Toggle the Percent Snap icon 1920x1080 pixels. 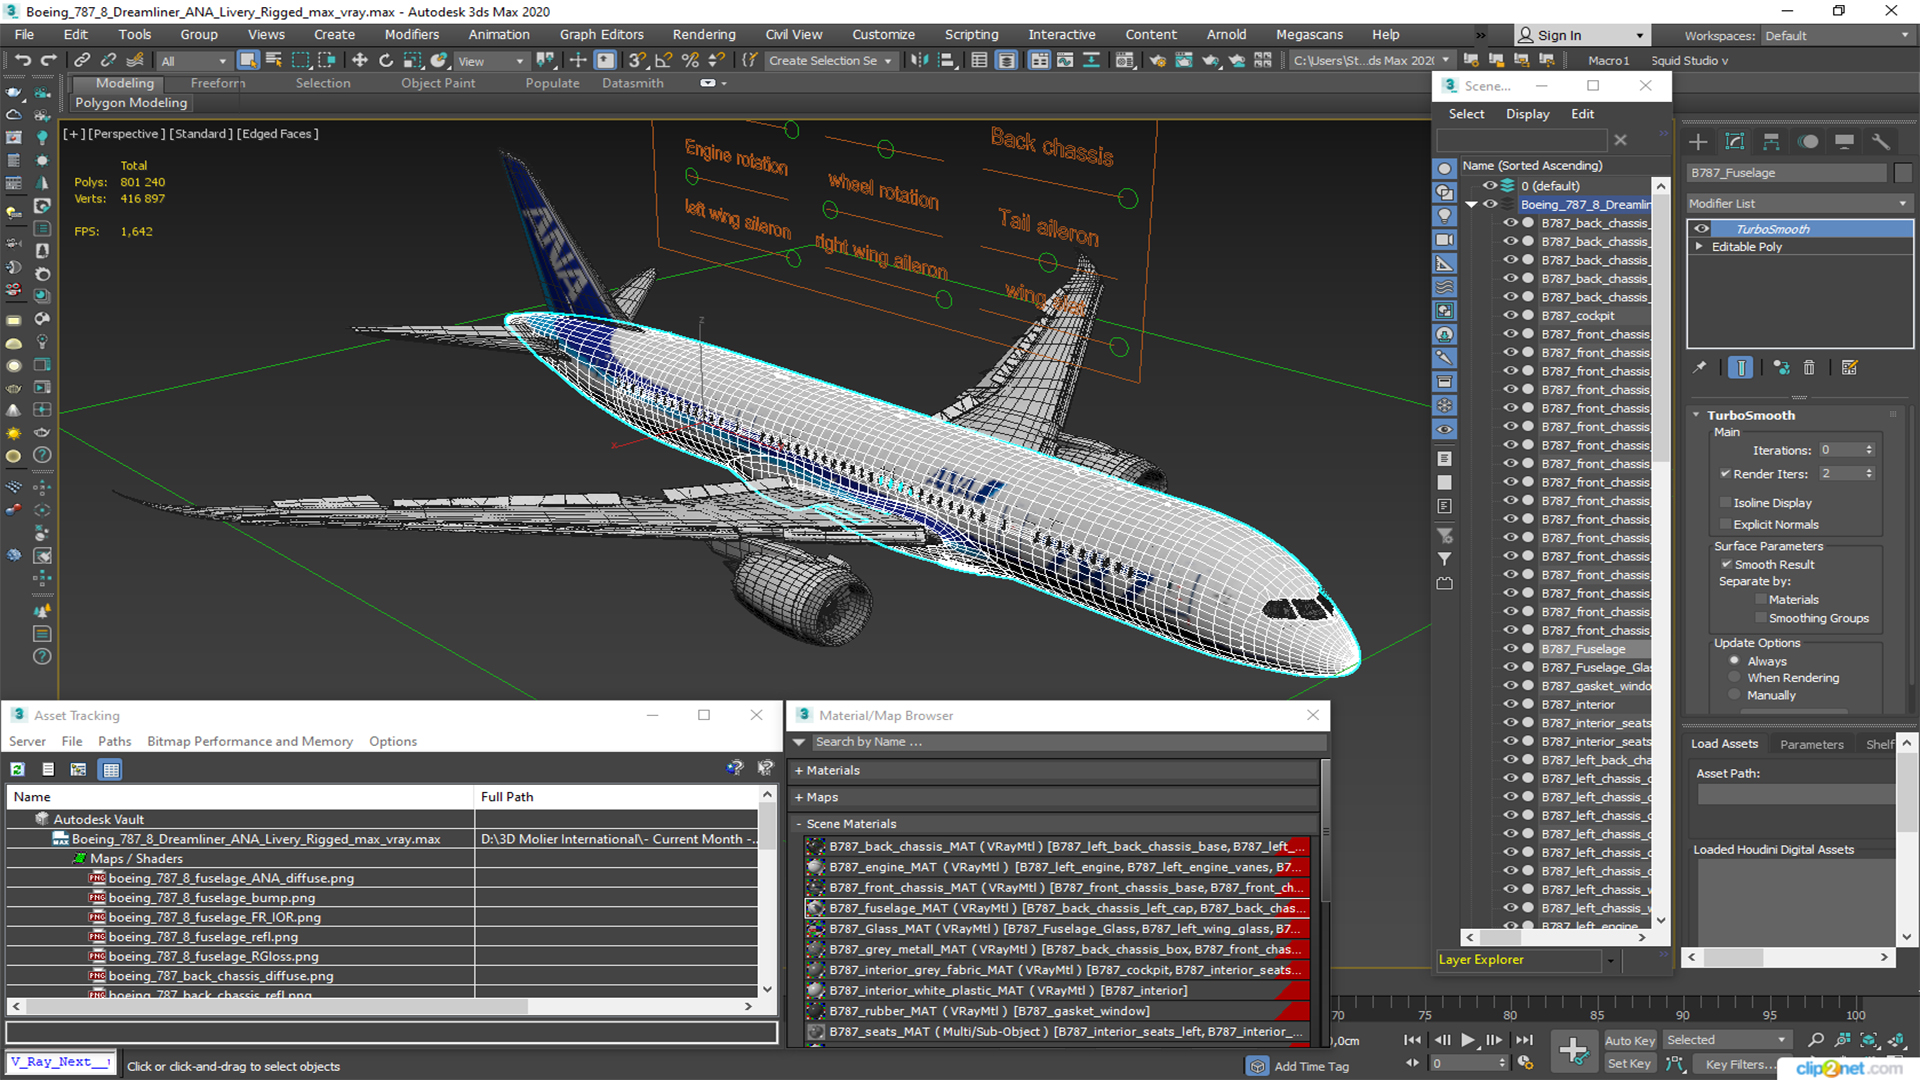pos(690,61)
